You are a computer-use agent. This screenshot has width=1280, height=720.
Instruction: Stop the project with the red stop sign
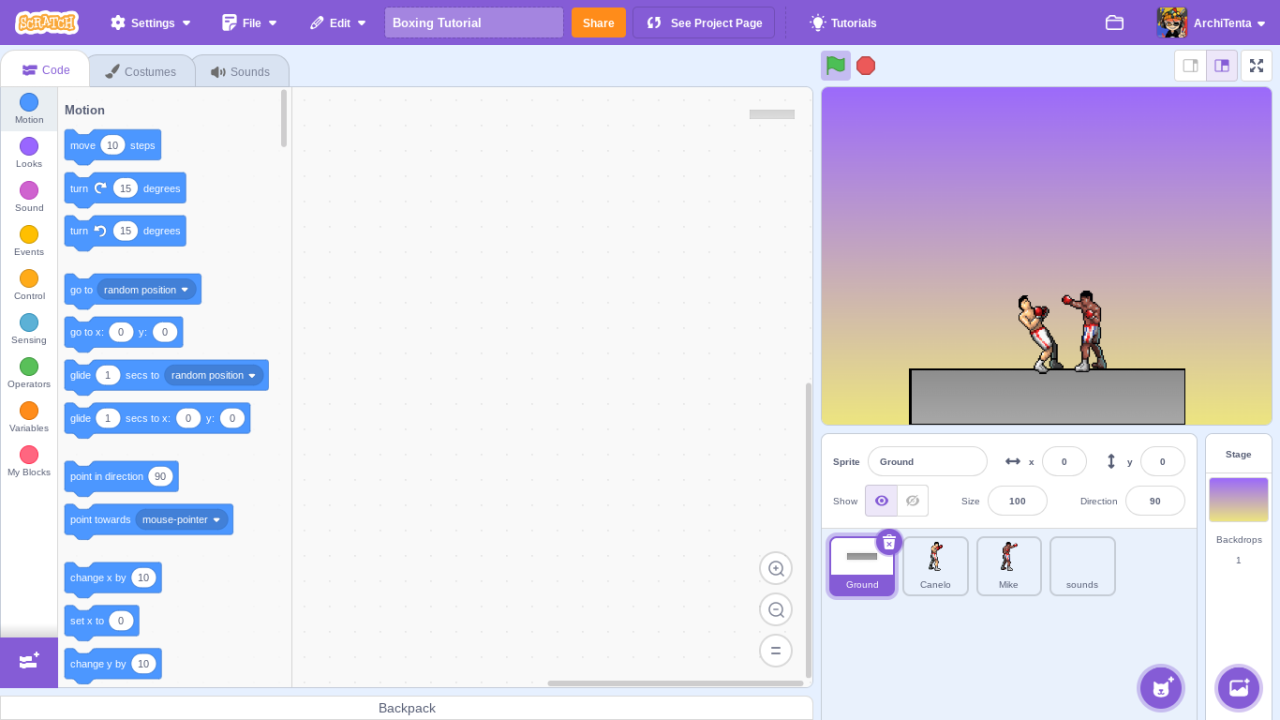click(866, 66)
